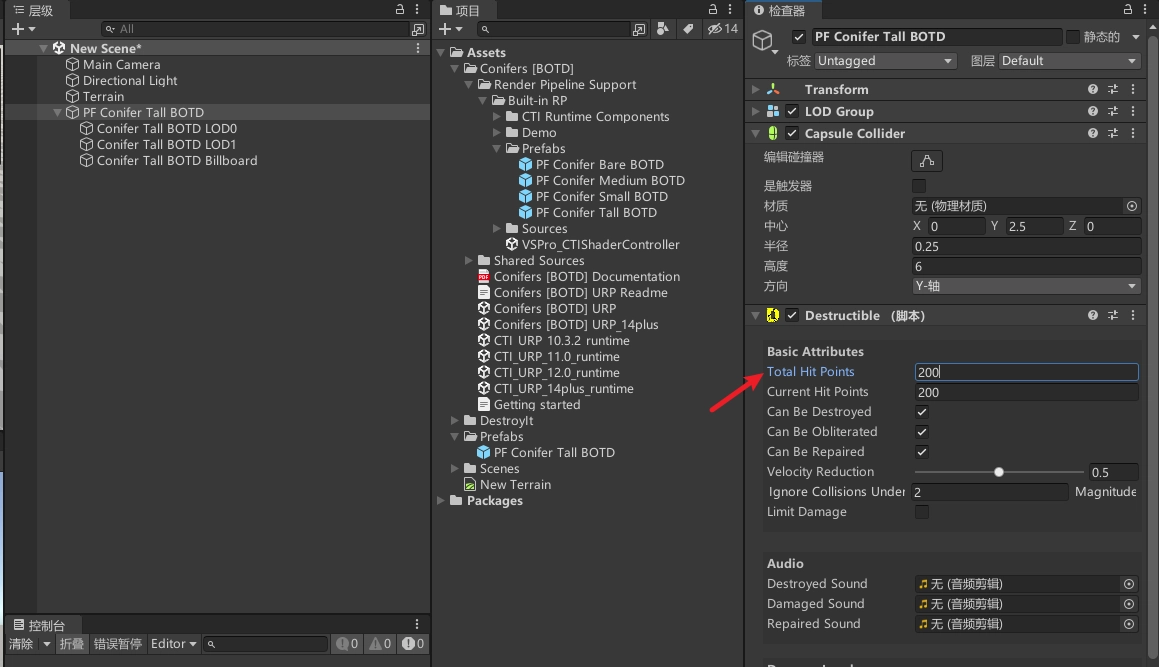Expand the DestroyIt folder
The image size is (1159, 667).
(x=455, y=421)
